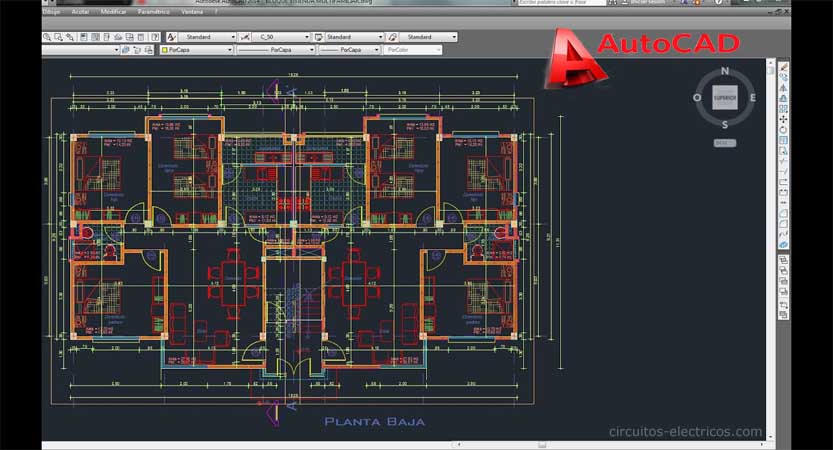833x450 pixels.
Task: Select the Chamfer tool
Action: tap(783, 214)
